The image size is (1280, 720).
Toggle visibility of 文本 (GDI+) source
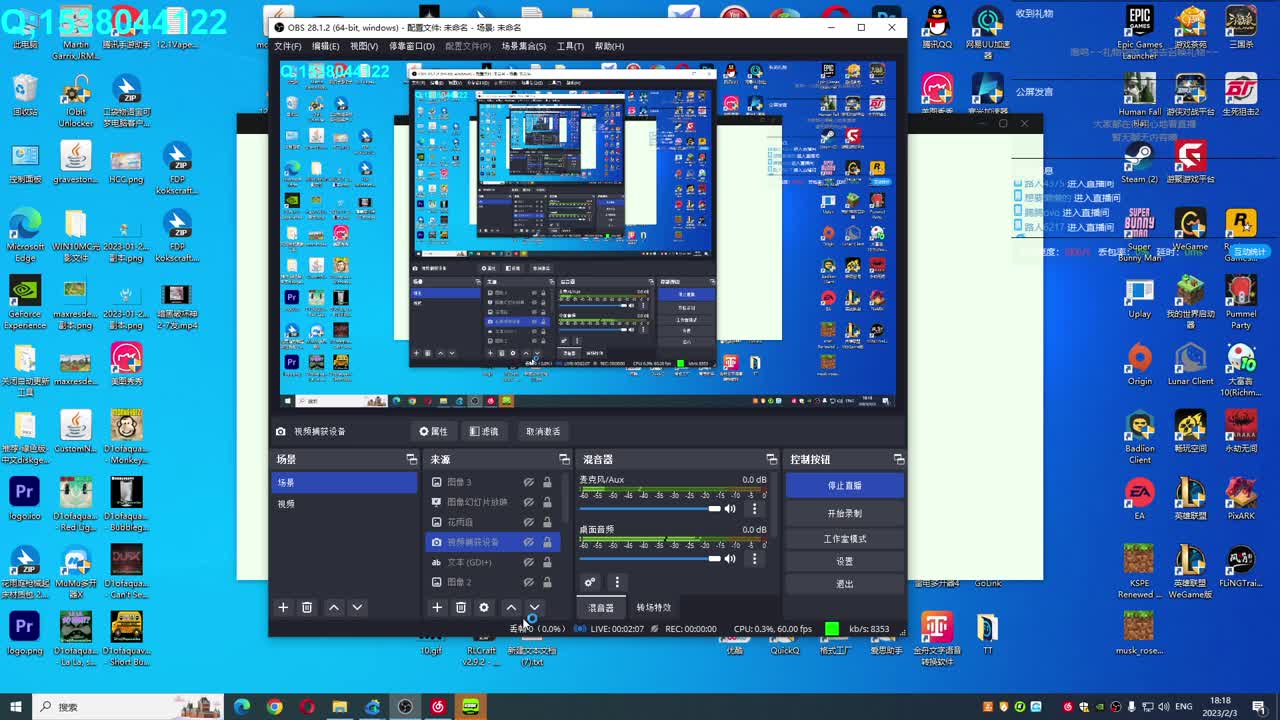(x=529, y=562)
